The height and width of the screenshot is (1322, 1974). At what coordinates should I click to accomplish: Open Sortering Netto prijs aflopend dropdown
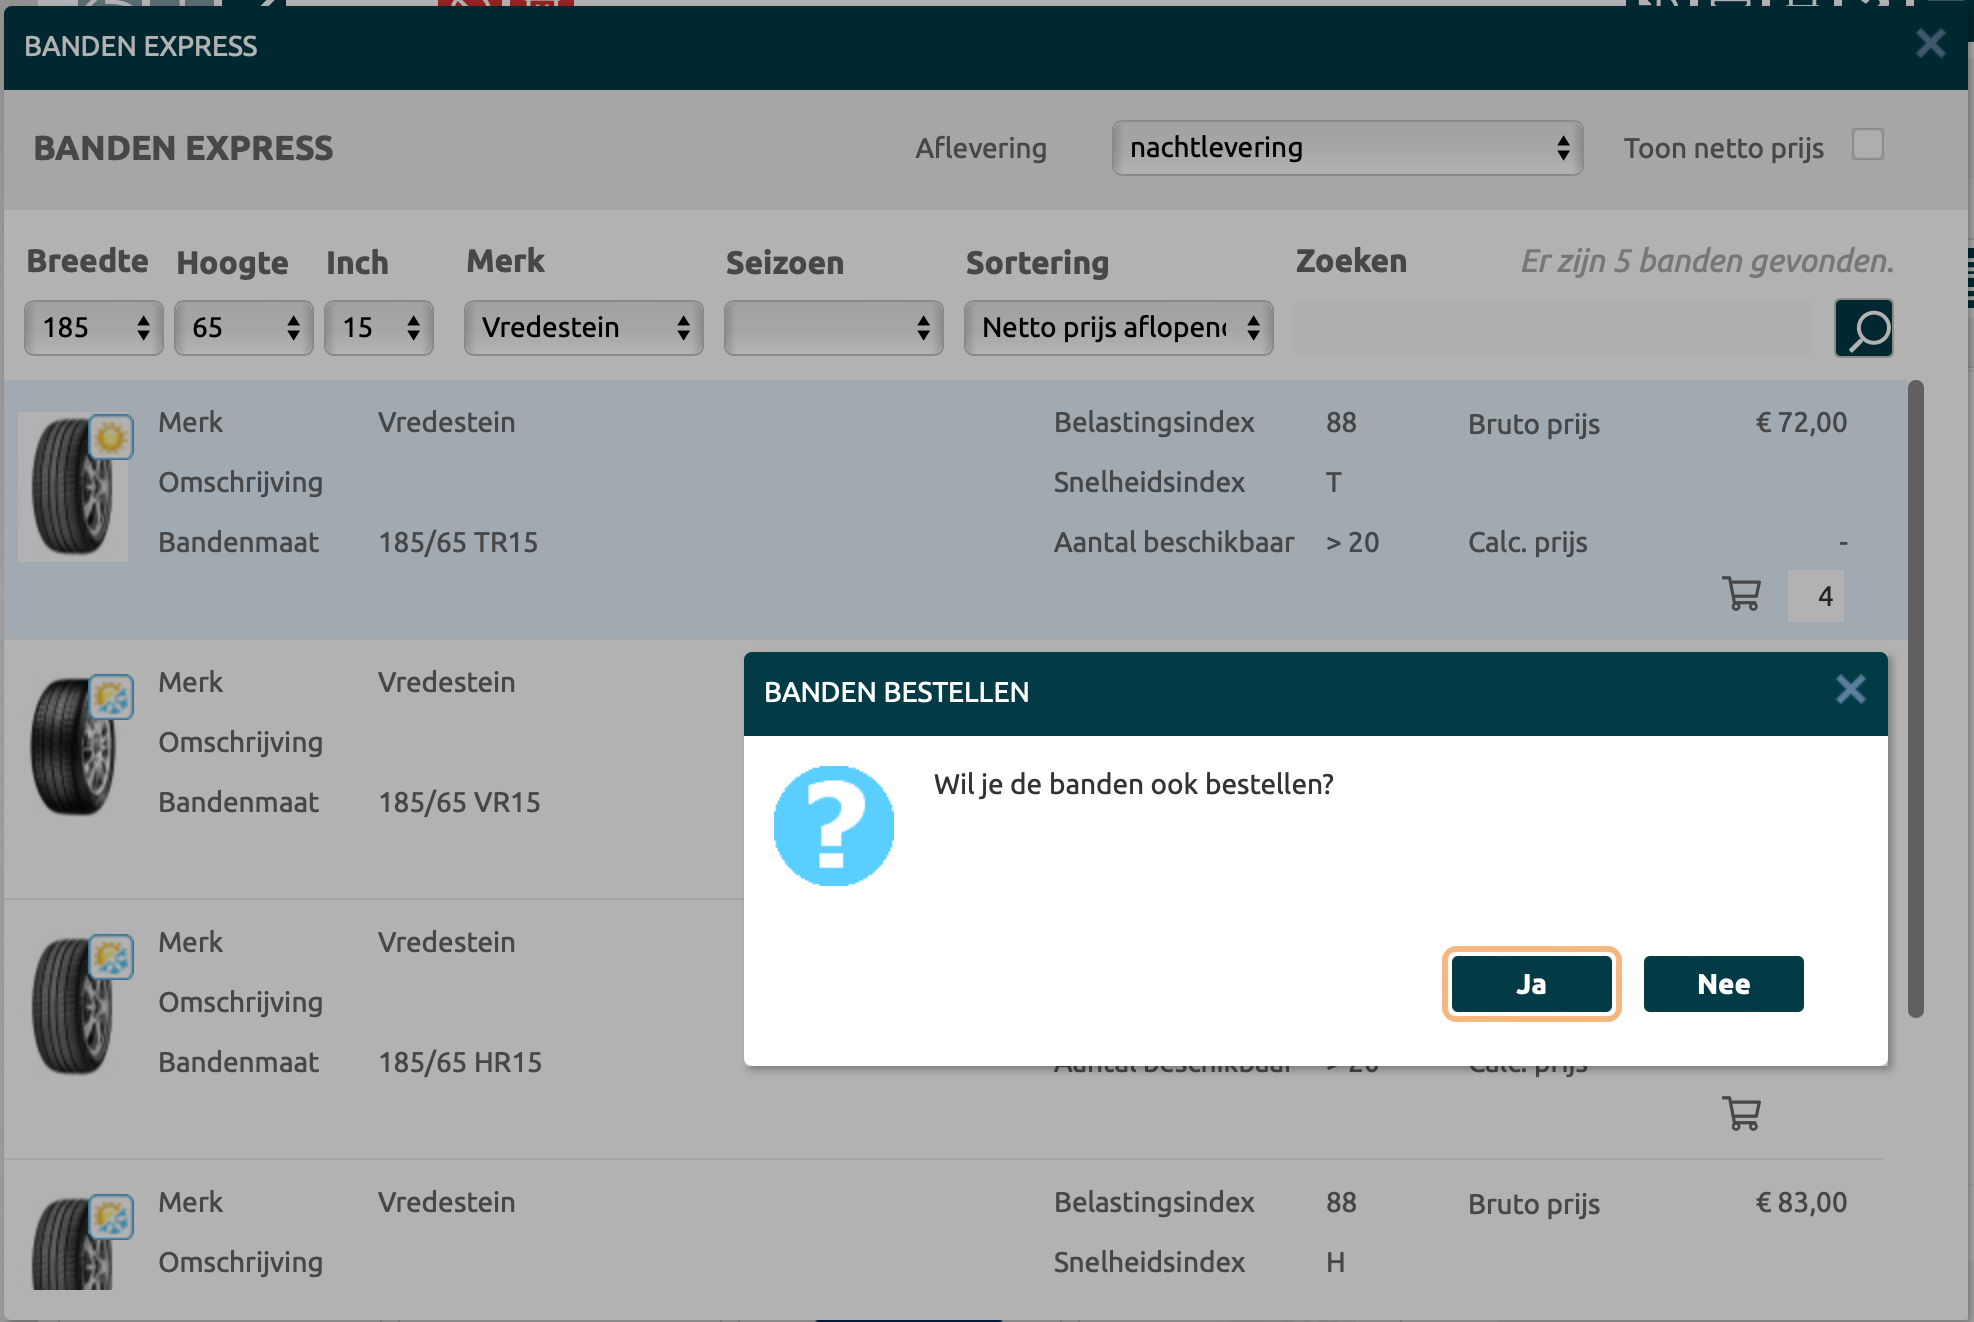coord(1118,328)
